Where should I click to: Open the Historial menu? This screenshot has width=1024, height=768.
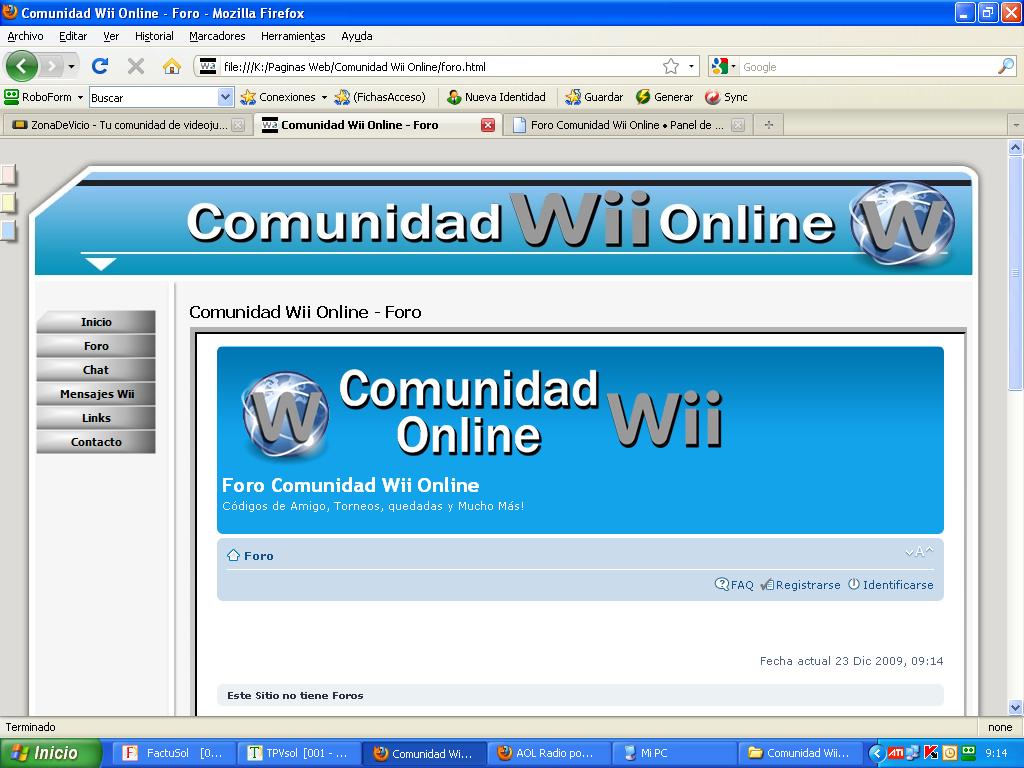(x=154, y=36)
